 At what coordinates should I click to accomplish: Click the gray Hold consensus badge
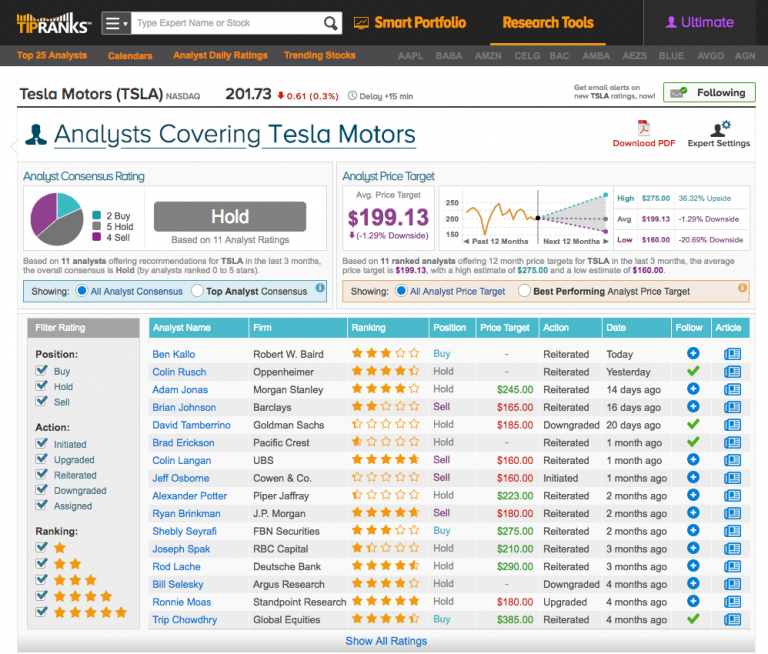pos(230,217)
